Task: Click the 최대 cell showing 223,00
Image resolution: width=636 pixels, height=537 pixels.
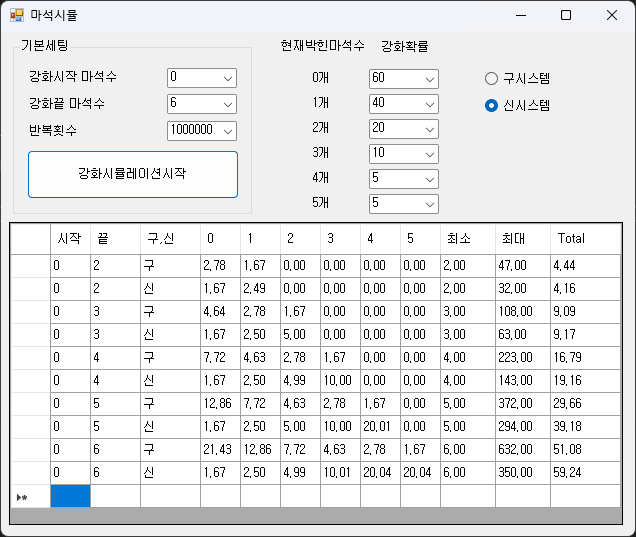Action: tap(523, 358)
